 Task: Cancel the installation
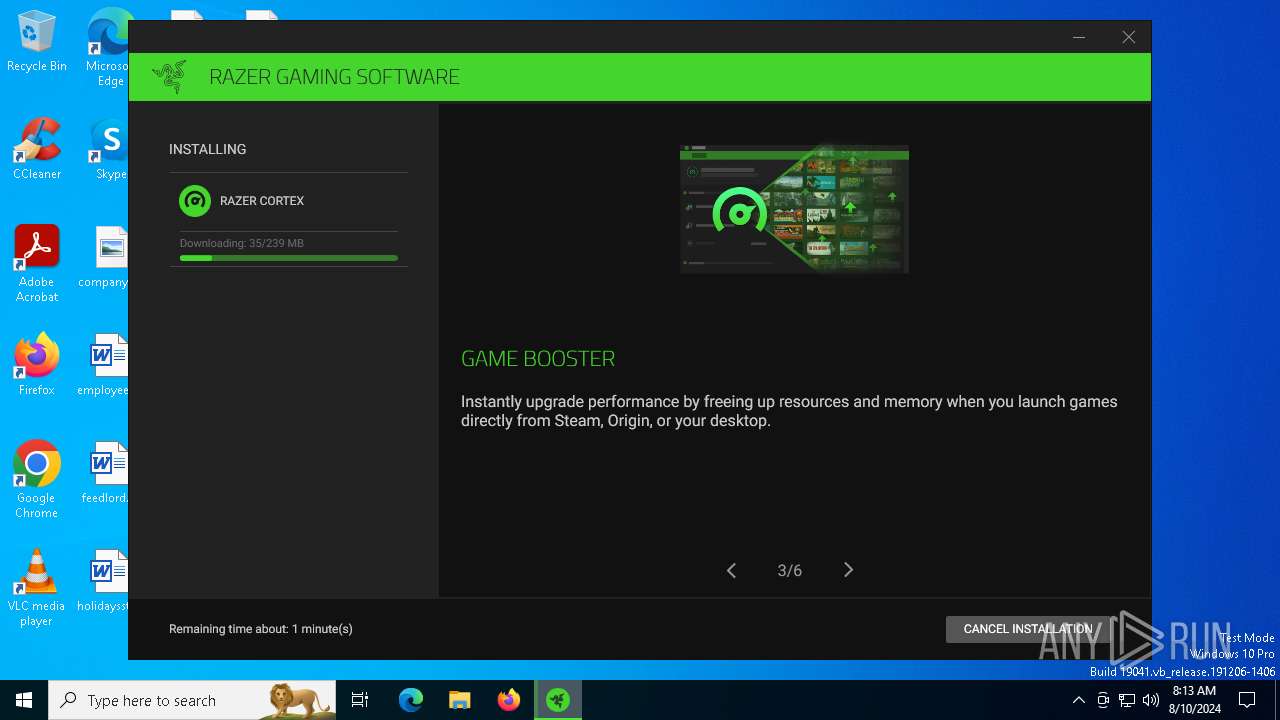click(x=1028, y=629)
